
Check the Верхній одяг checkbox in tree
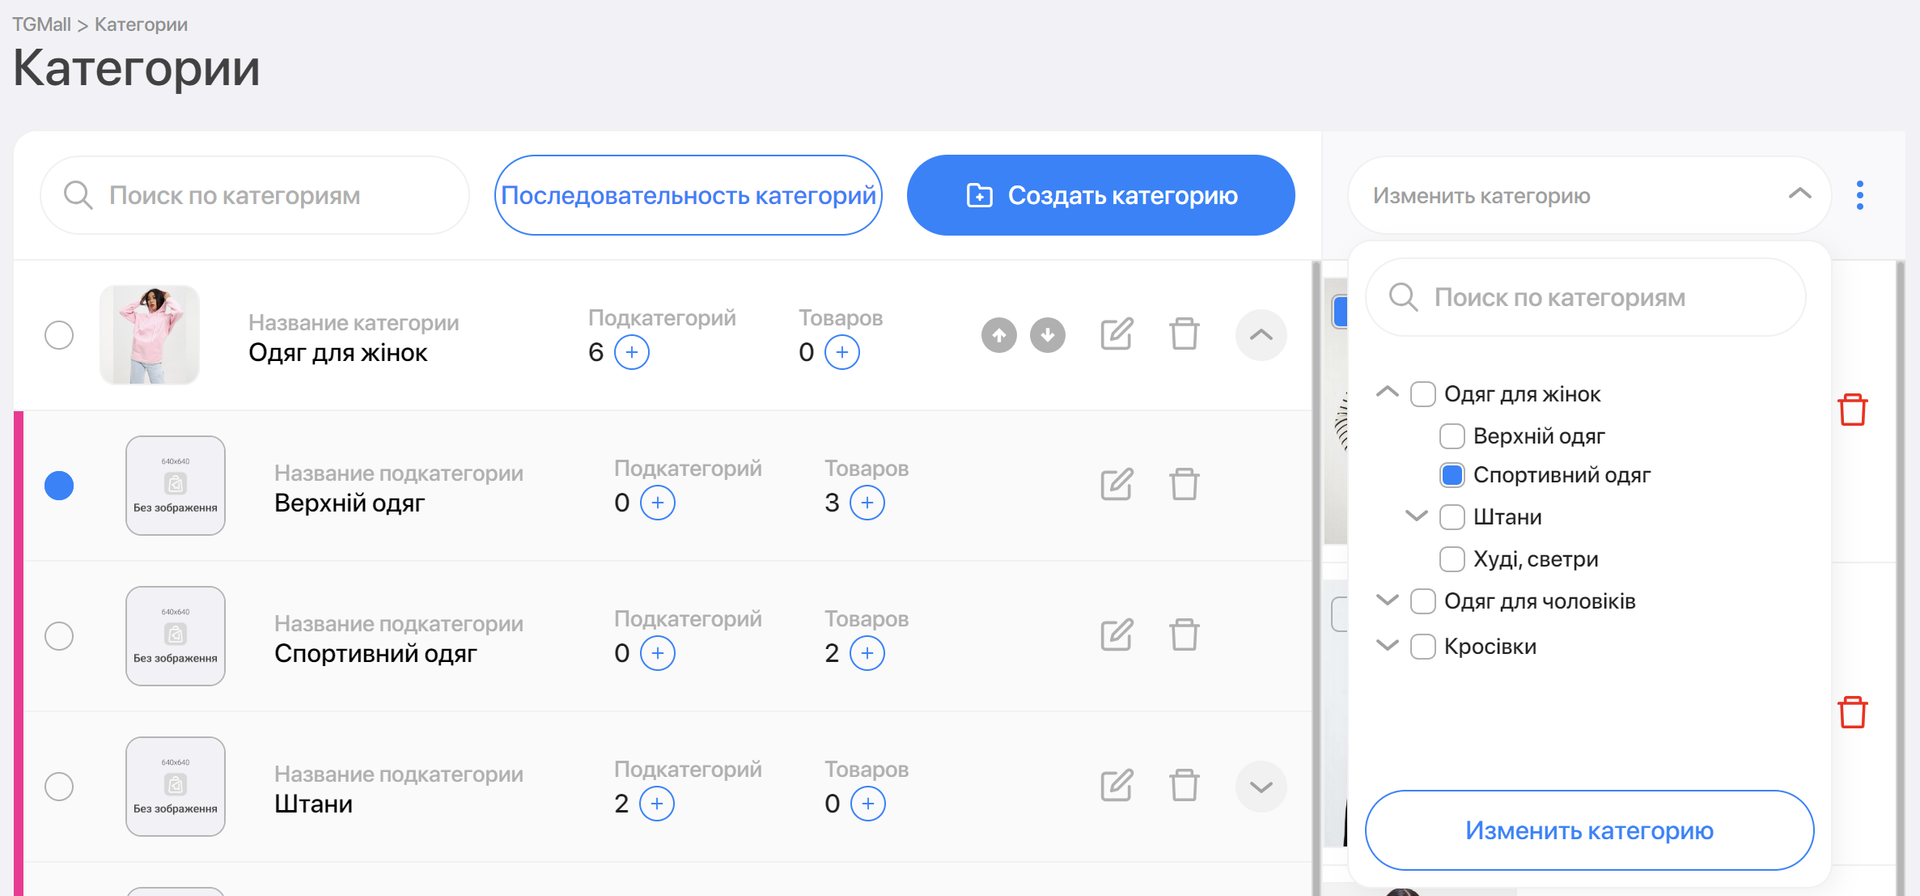(1452, 436)
